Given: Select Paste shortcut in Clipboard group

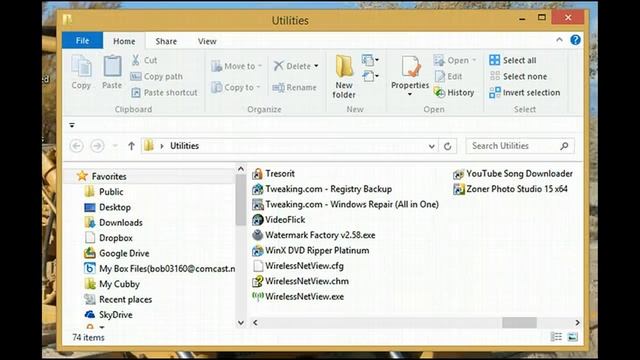Looking at the screenshot, I should tap(164, 93).
